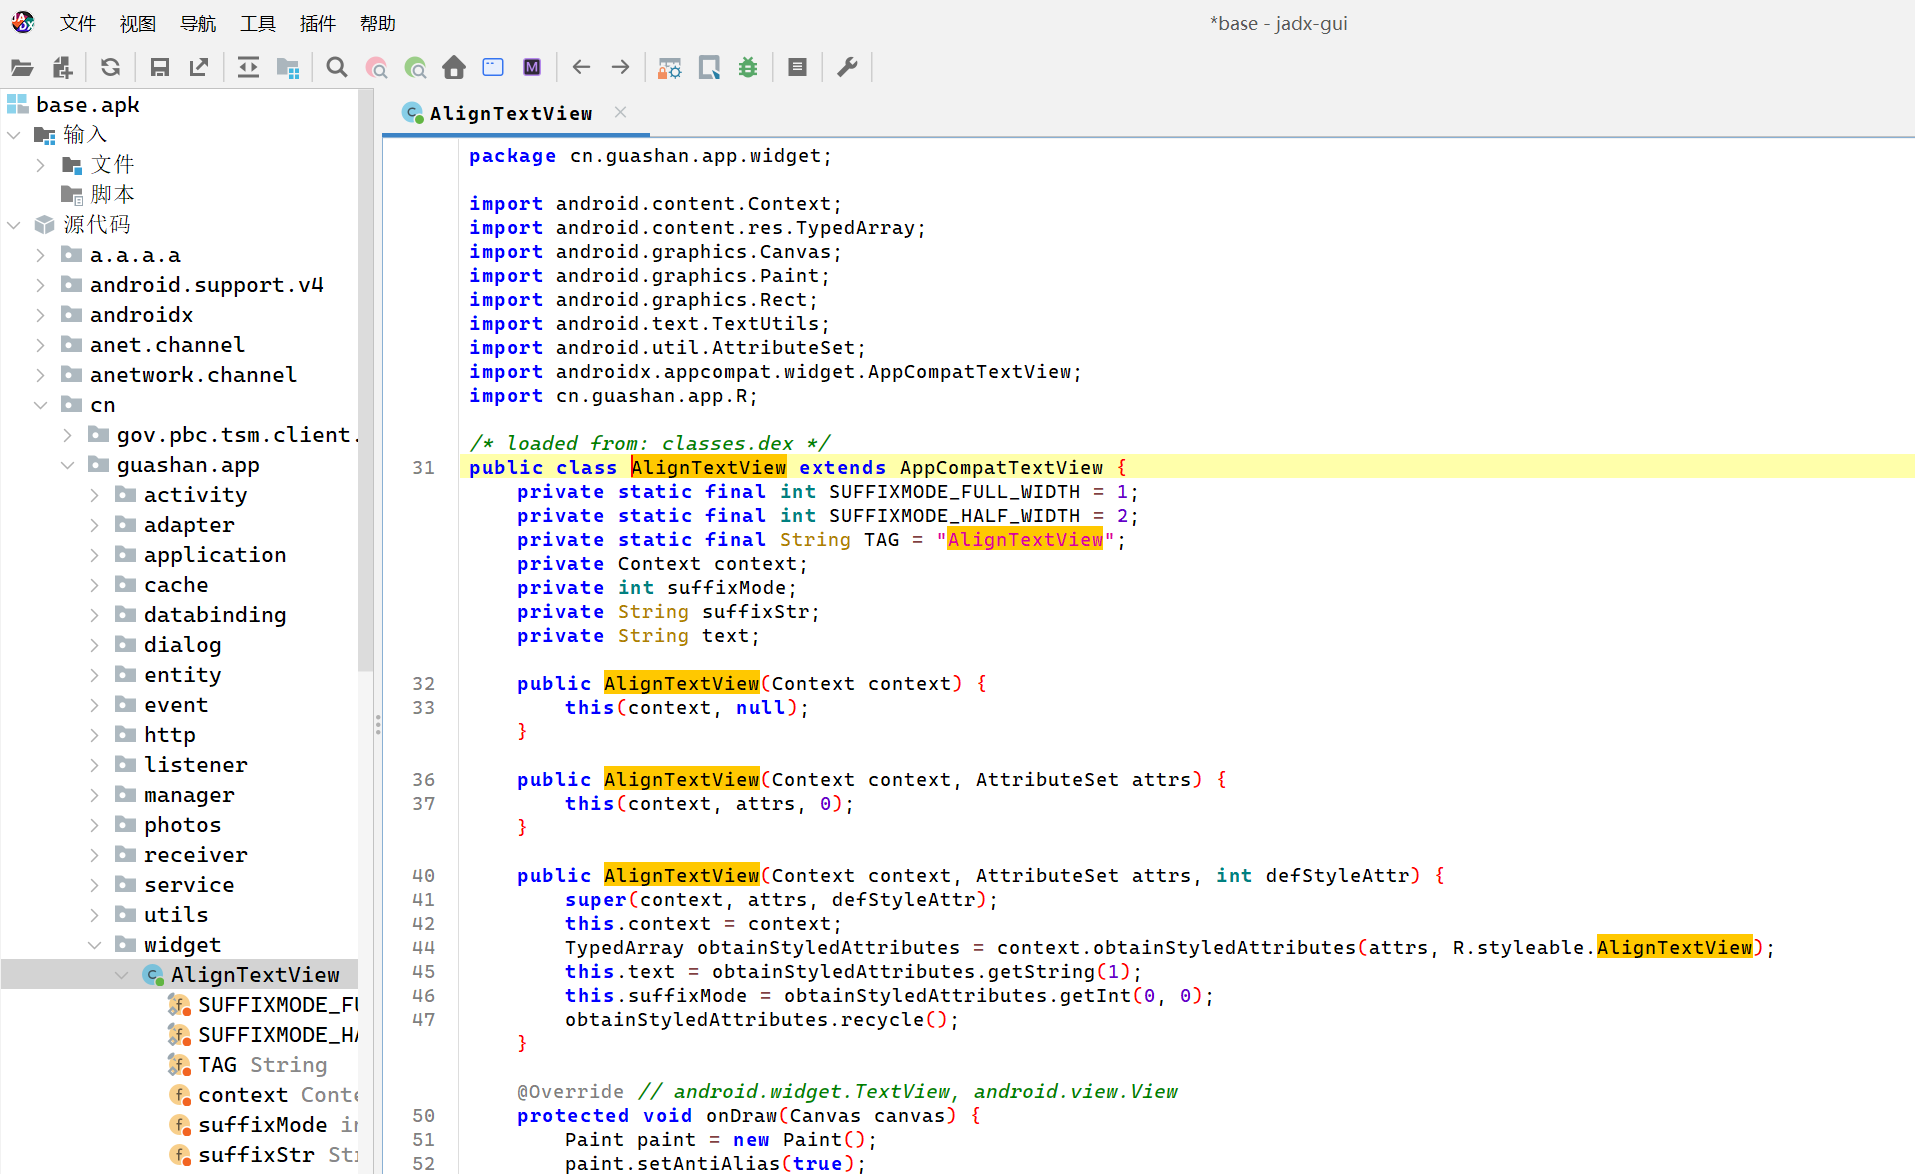Click the save (floppy disk) icon
Viewport: 1915px width, 1174px height.
(159, 68)
